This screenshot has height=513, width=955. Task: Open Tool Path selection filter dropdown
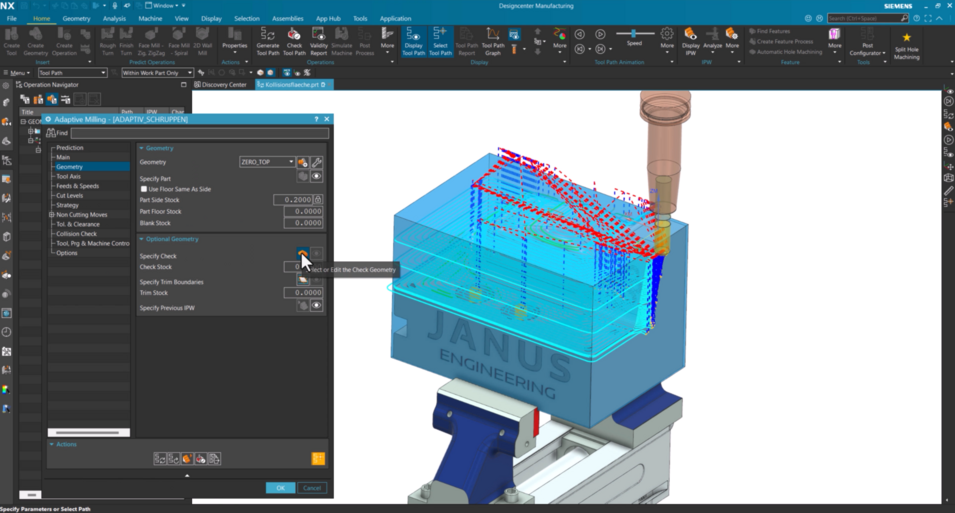(72, 73)
